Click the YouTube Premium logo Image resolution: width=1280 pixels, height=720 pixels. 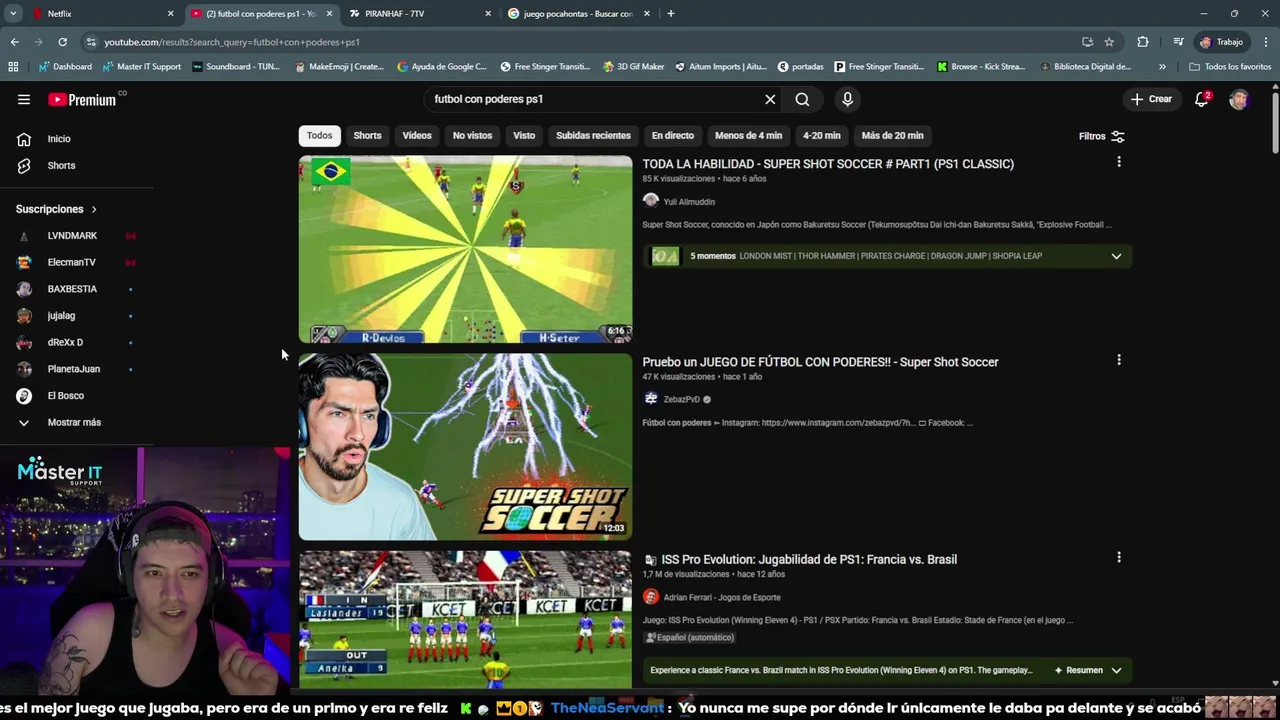pyautogui.click(x=83, y=99)
